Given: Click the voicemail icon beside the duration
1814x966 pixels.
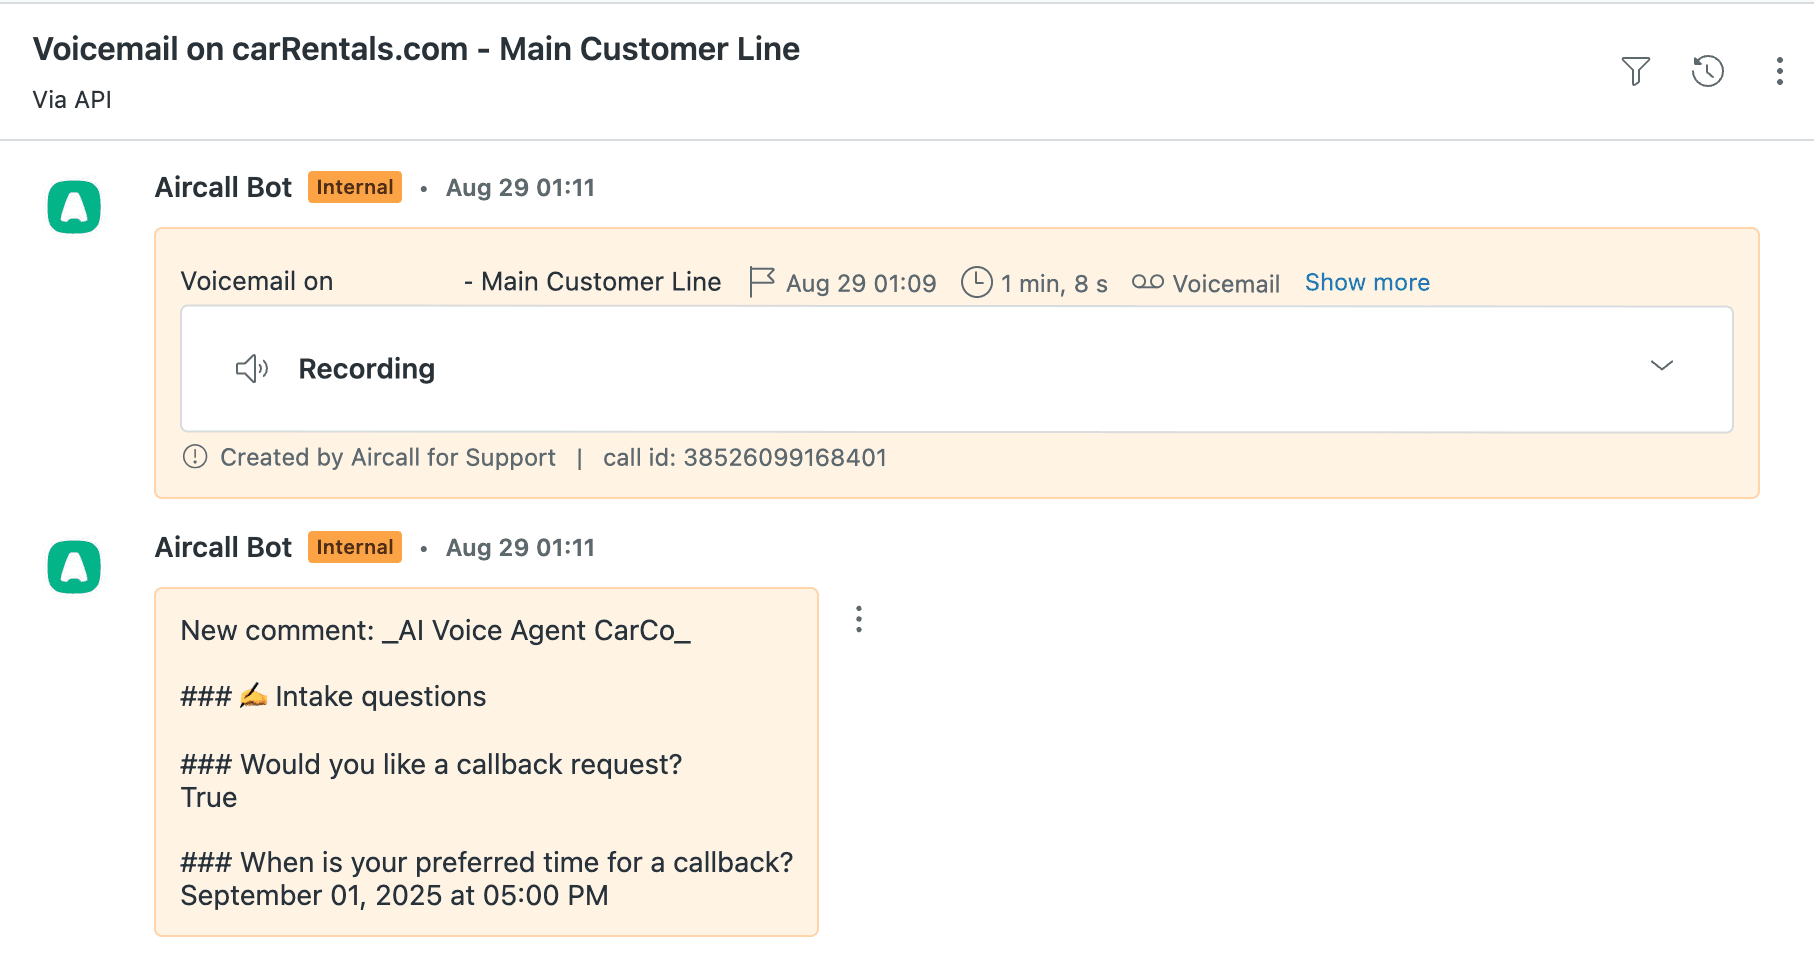Looking at the screenshot, I should (1148, 282).
